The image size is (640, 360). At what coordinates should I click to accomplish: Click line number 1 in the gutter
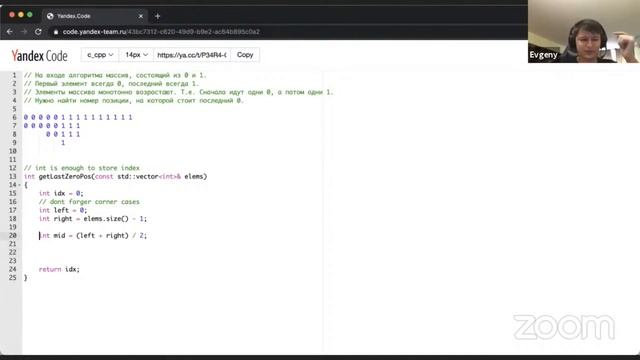pyautogui.click(x=14, y=76)
